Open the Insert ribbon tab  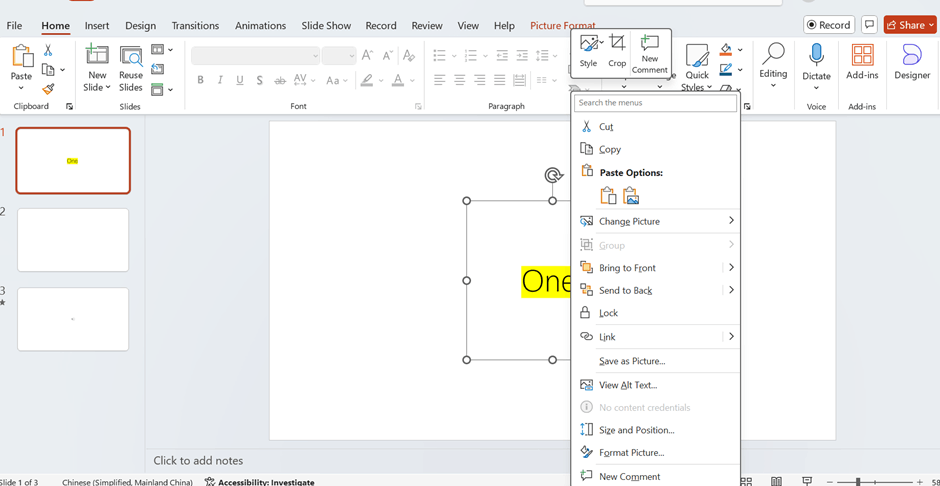97,26
